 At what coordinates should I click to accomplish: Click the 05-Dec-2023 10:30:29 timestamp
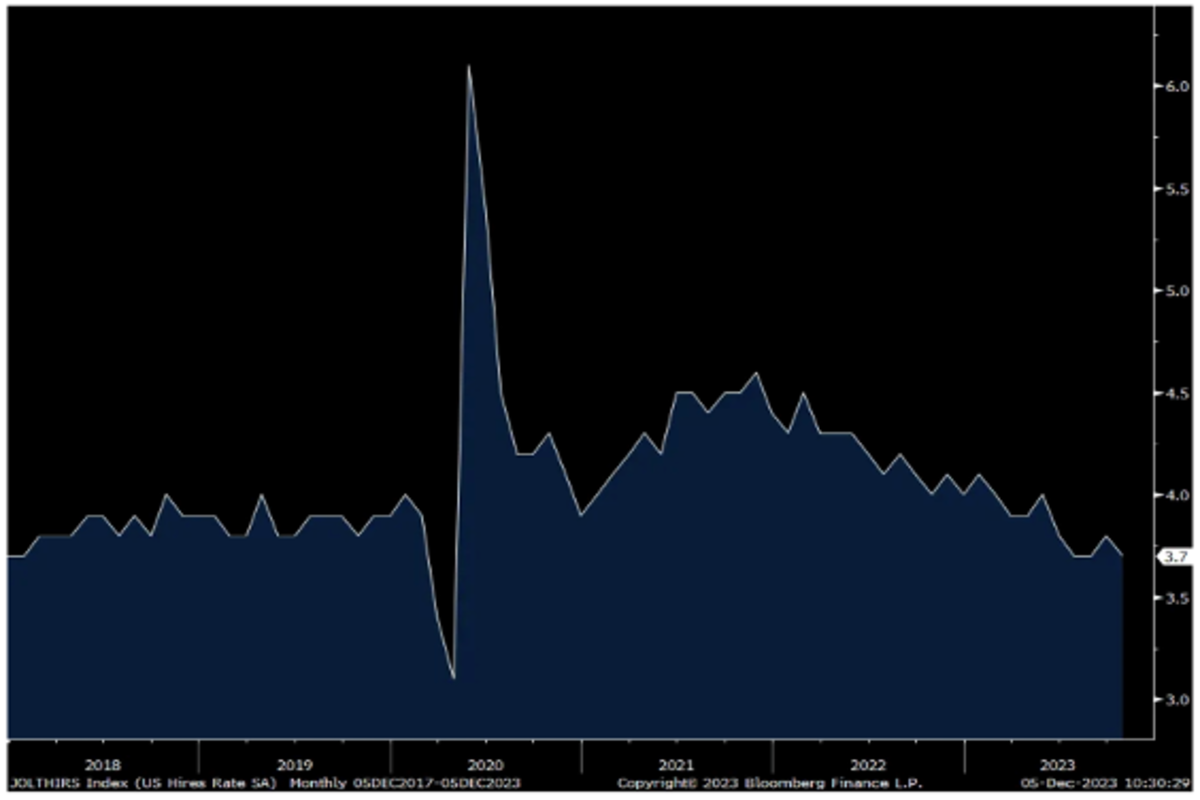(1110, 781)
